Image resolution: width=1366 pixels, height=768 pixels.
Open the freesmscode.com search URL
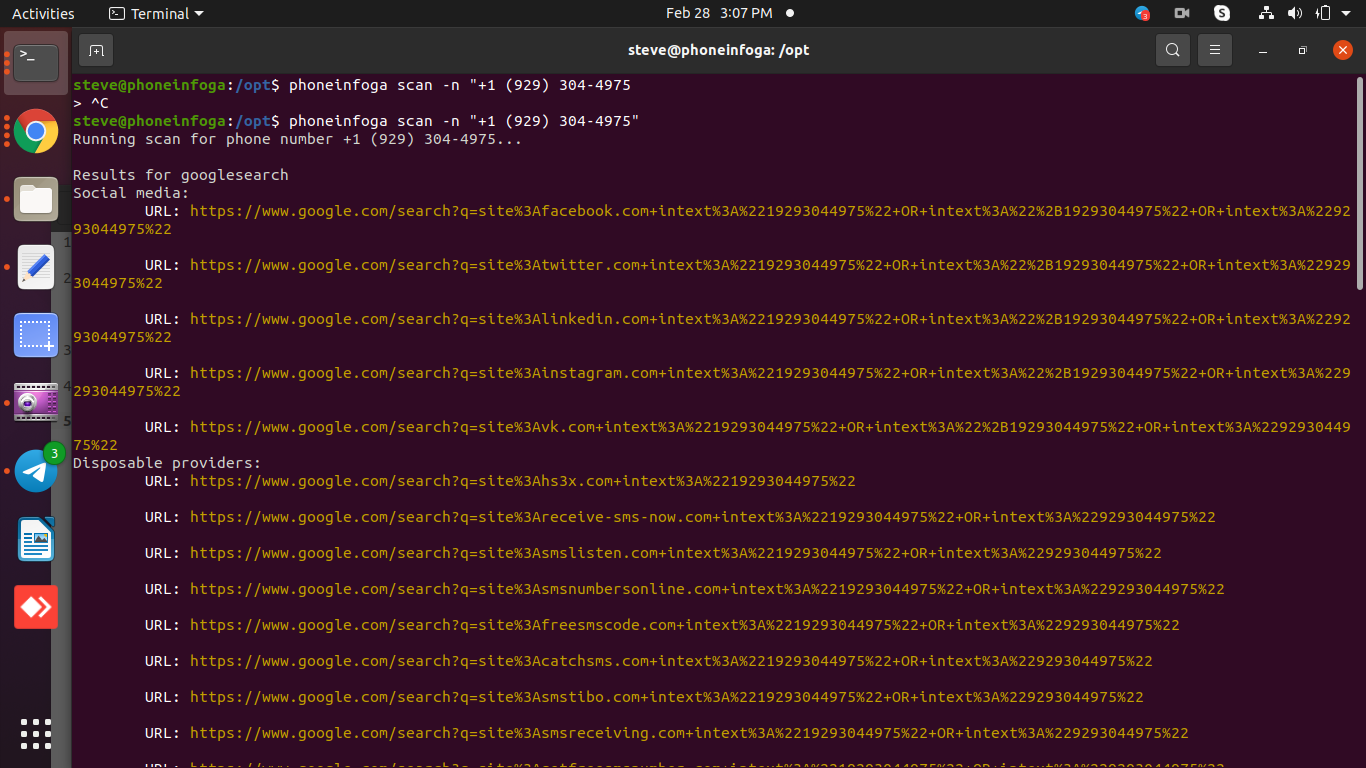[684, 625]
